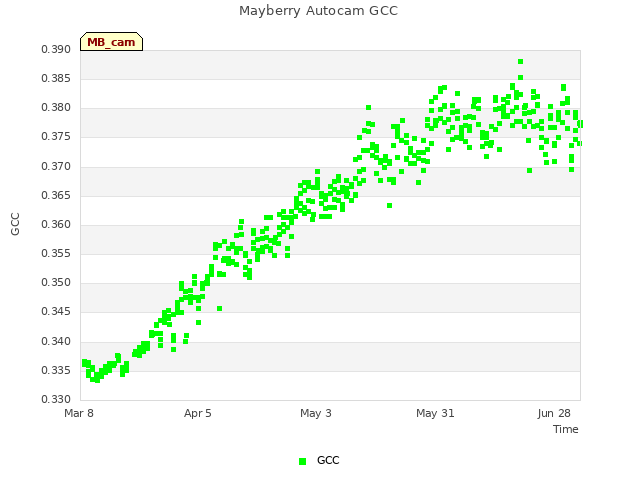Click the May 3 x-axis label

(x=316, y=413)
